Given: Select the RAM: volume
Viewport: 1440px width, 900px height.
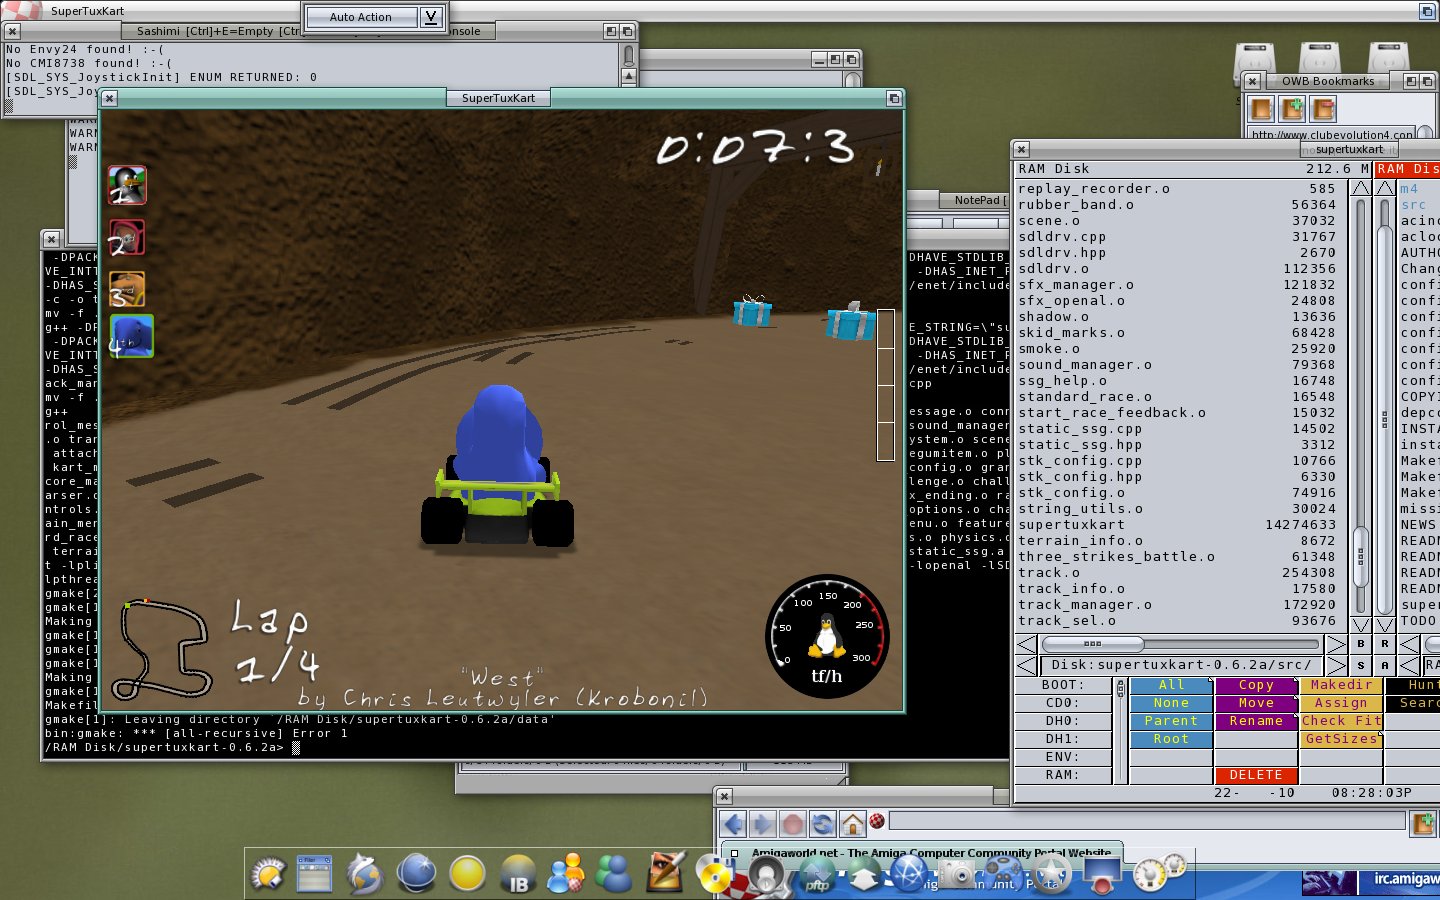Looking at the screenshot, I should coord(1062,775).
